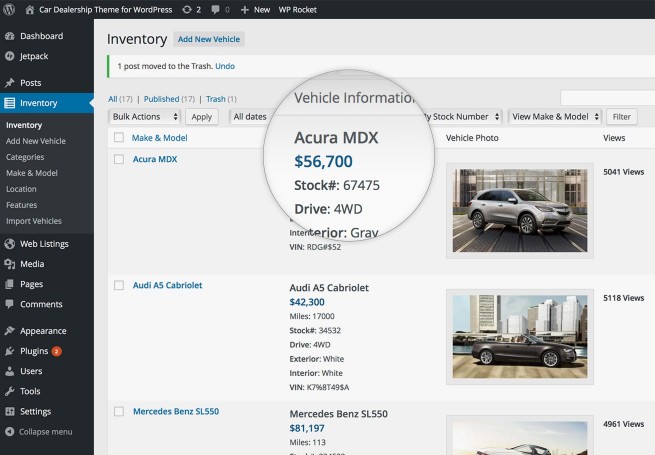This screenshot has width=655, height=455.
Task: Click the Plugins update badge showing 2
Action: 56,351
